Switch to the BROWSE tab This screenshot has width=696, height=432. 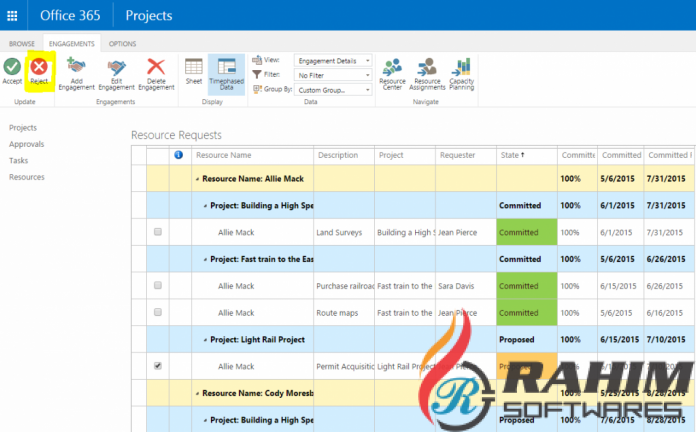pyautogui.click(x=22, y=44)
